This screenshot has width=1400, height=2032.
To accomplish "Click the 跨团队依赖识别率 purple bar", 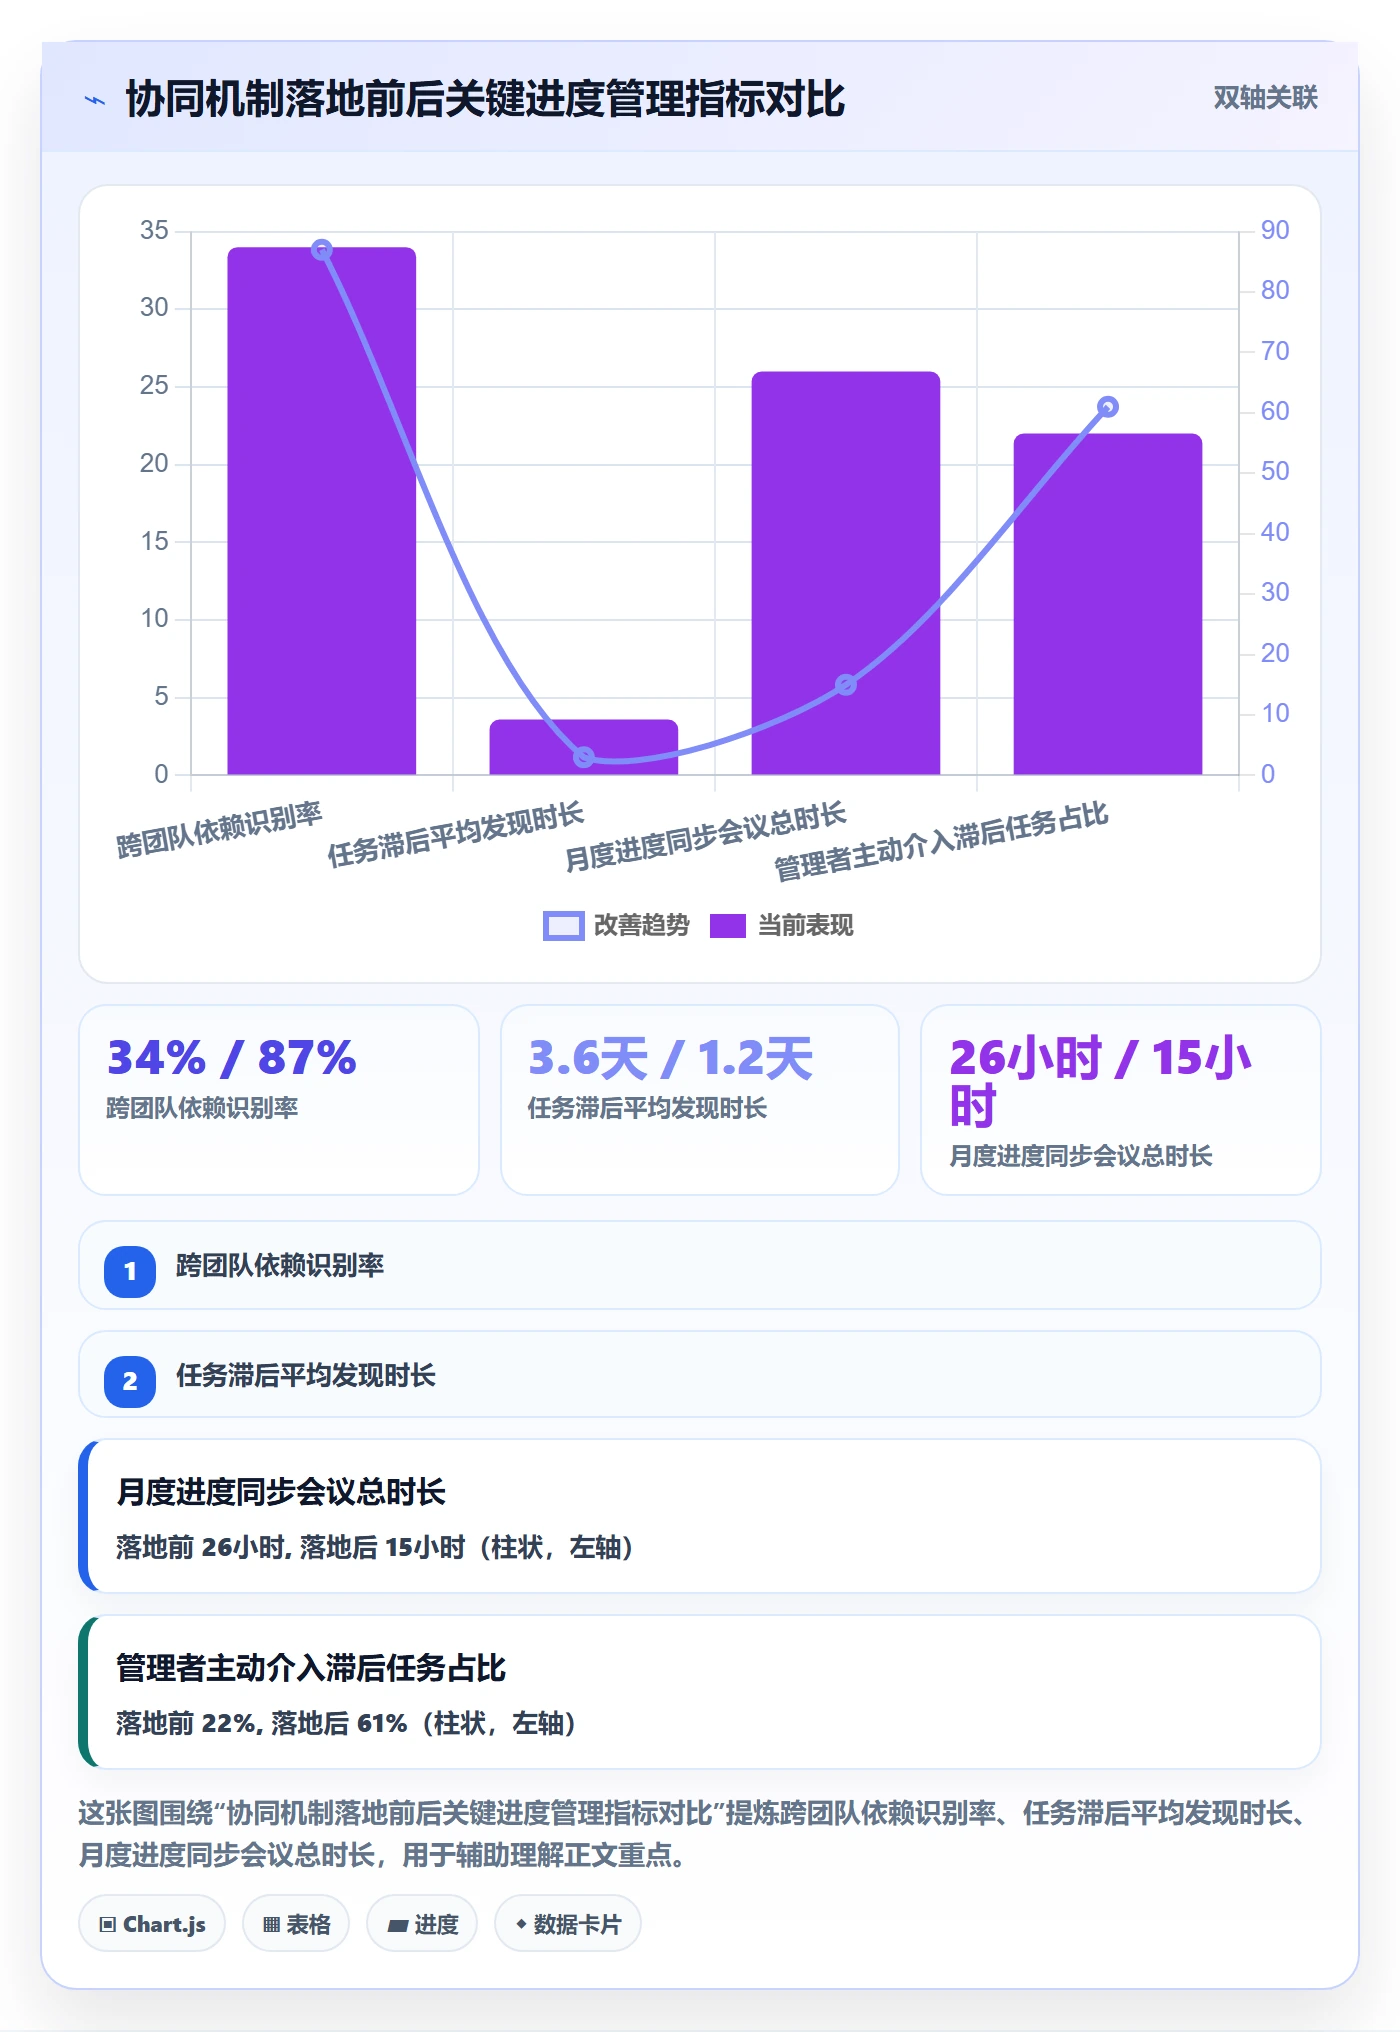I will (321, 511).
